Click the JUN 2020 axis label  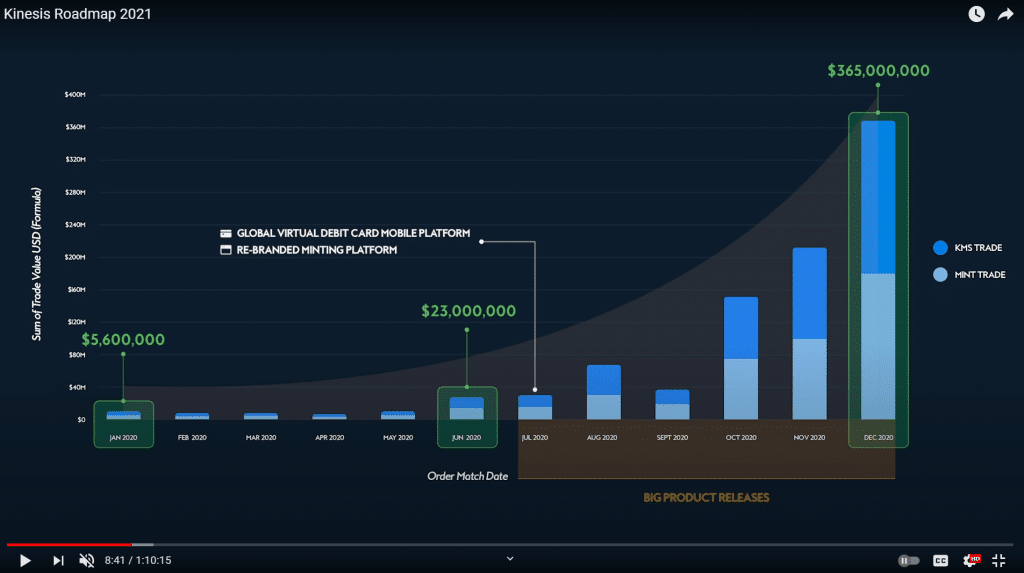coord(466,438)
